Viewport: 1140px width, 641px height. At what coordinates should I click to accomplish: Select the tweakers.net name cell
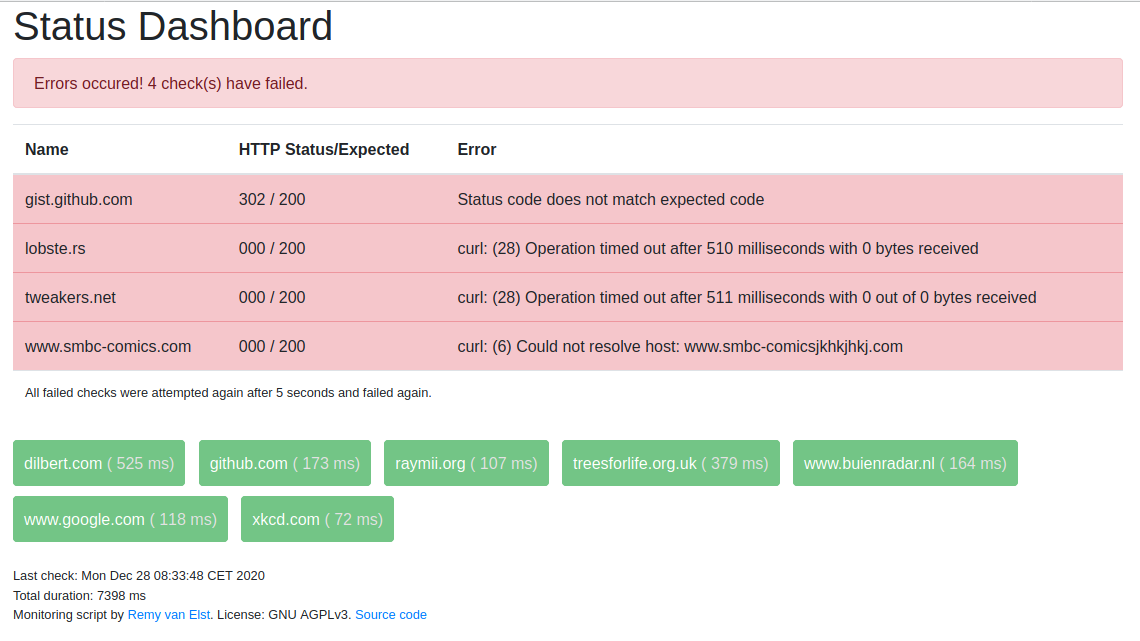pos(71,297)
